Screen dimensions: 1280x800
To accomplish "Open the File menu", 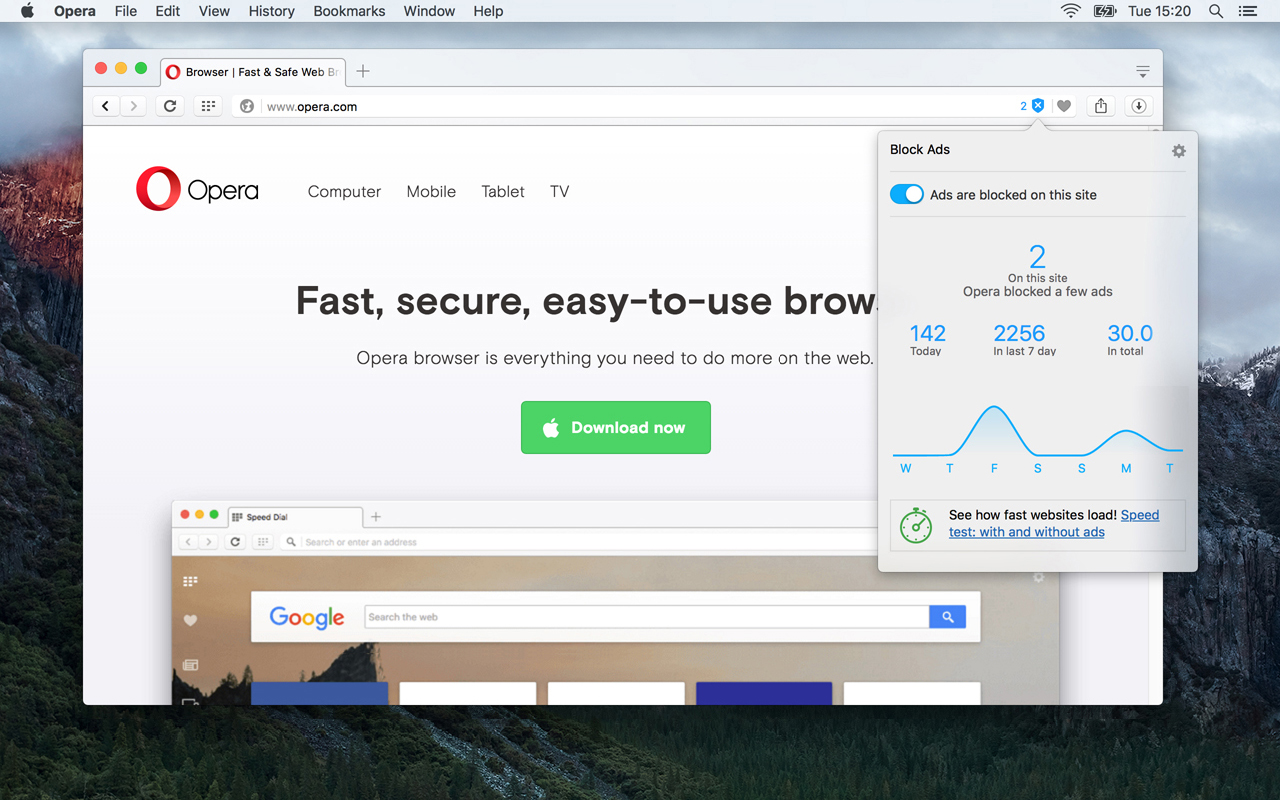I will (126, 11).
